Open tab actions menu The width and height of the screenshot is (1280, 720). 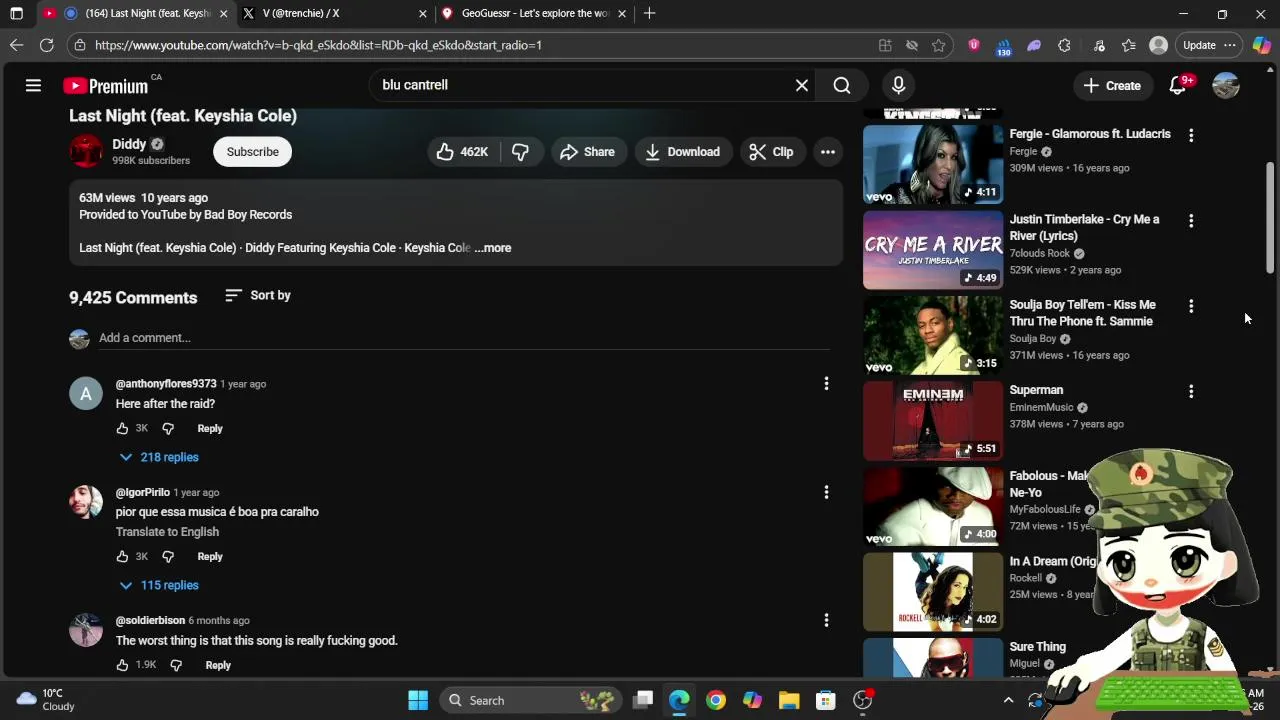(x=16, y=13)
